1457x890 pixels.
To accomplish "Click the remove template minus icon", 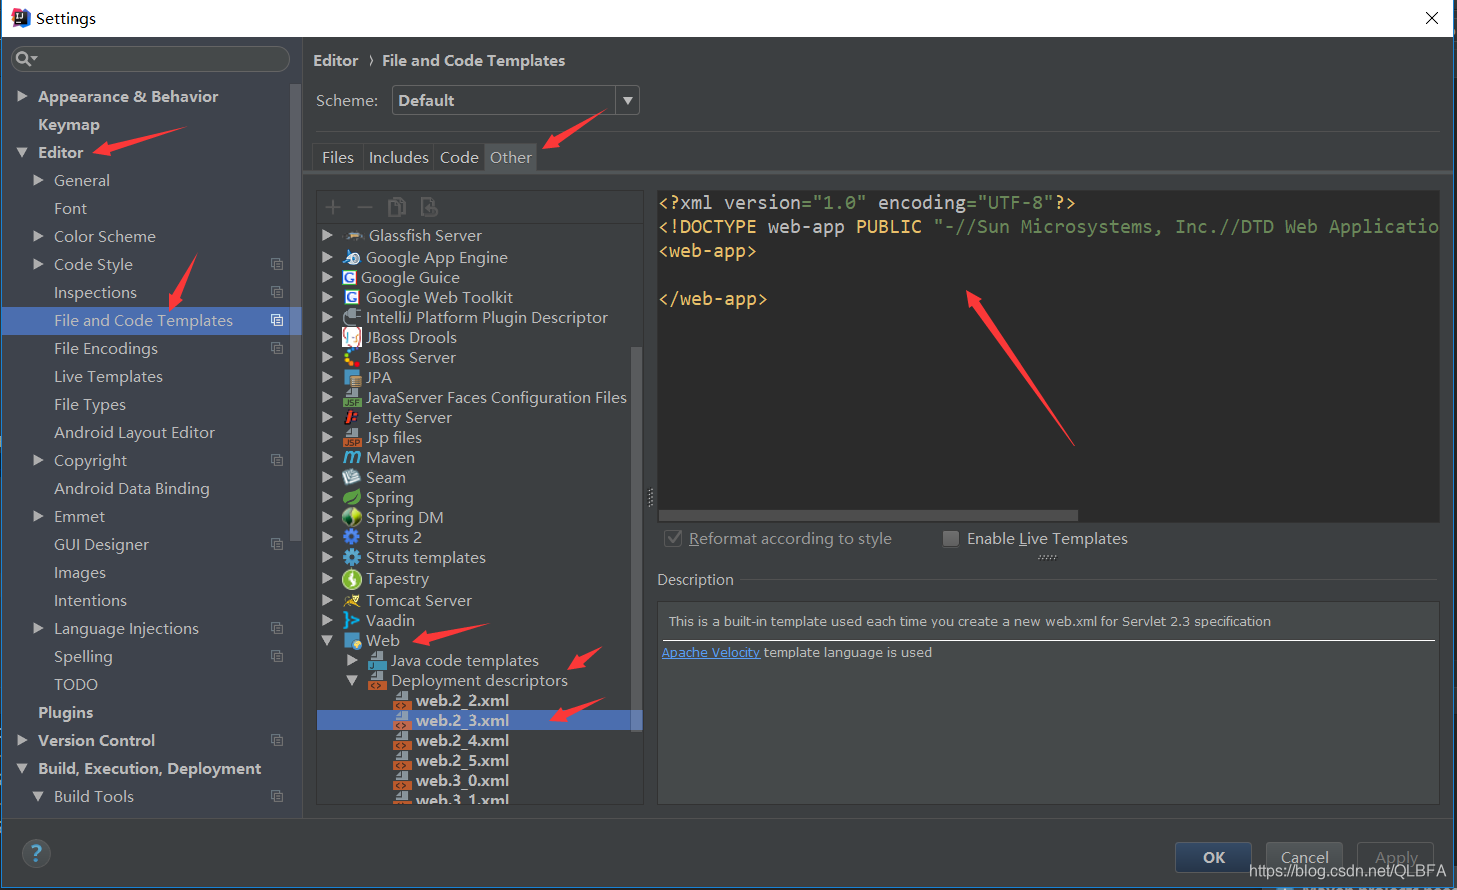I will (365, 207).
